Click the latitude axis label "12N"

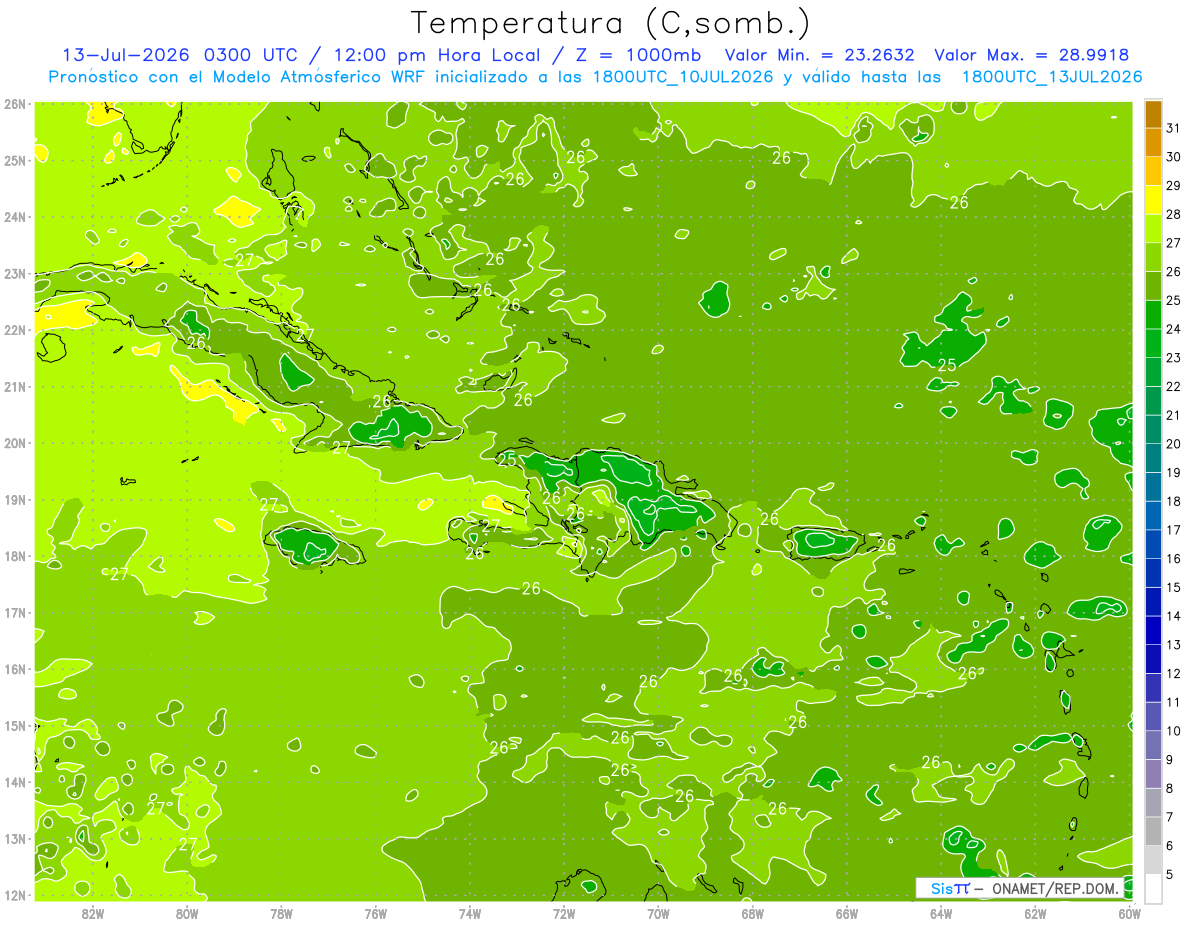(x=15, y=895)
